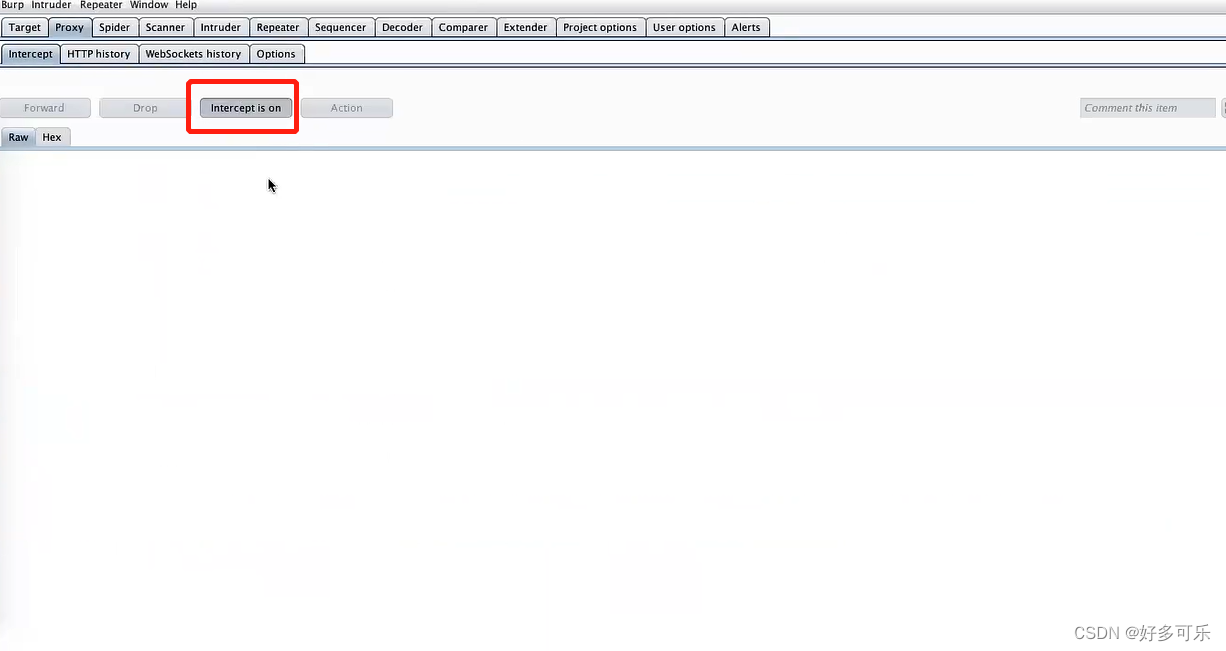Toggle the Intercept is on button

pos(246,108)
